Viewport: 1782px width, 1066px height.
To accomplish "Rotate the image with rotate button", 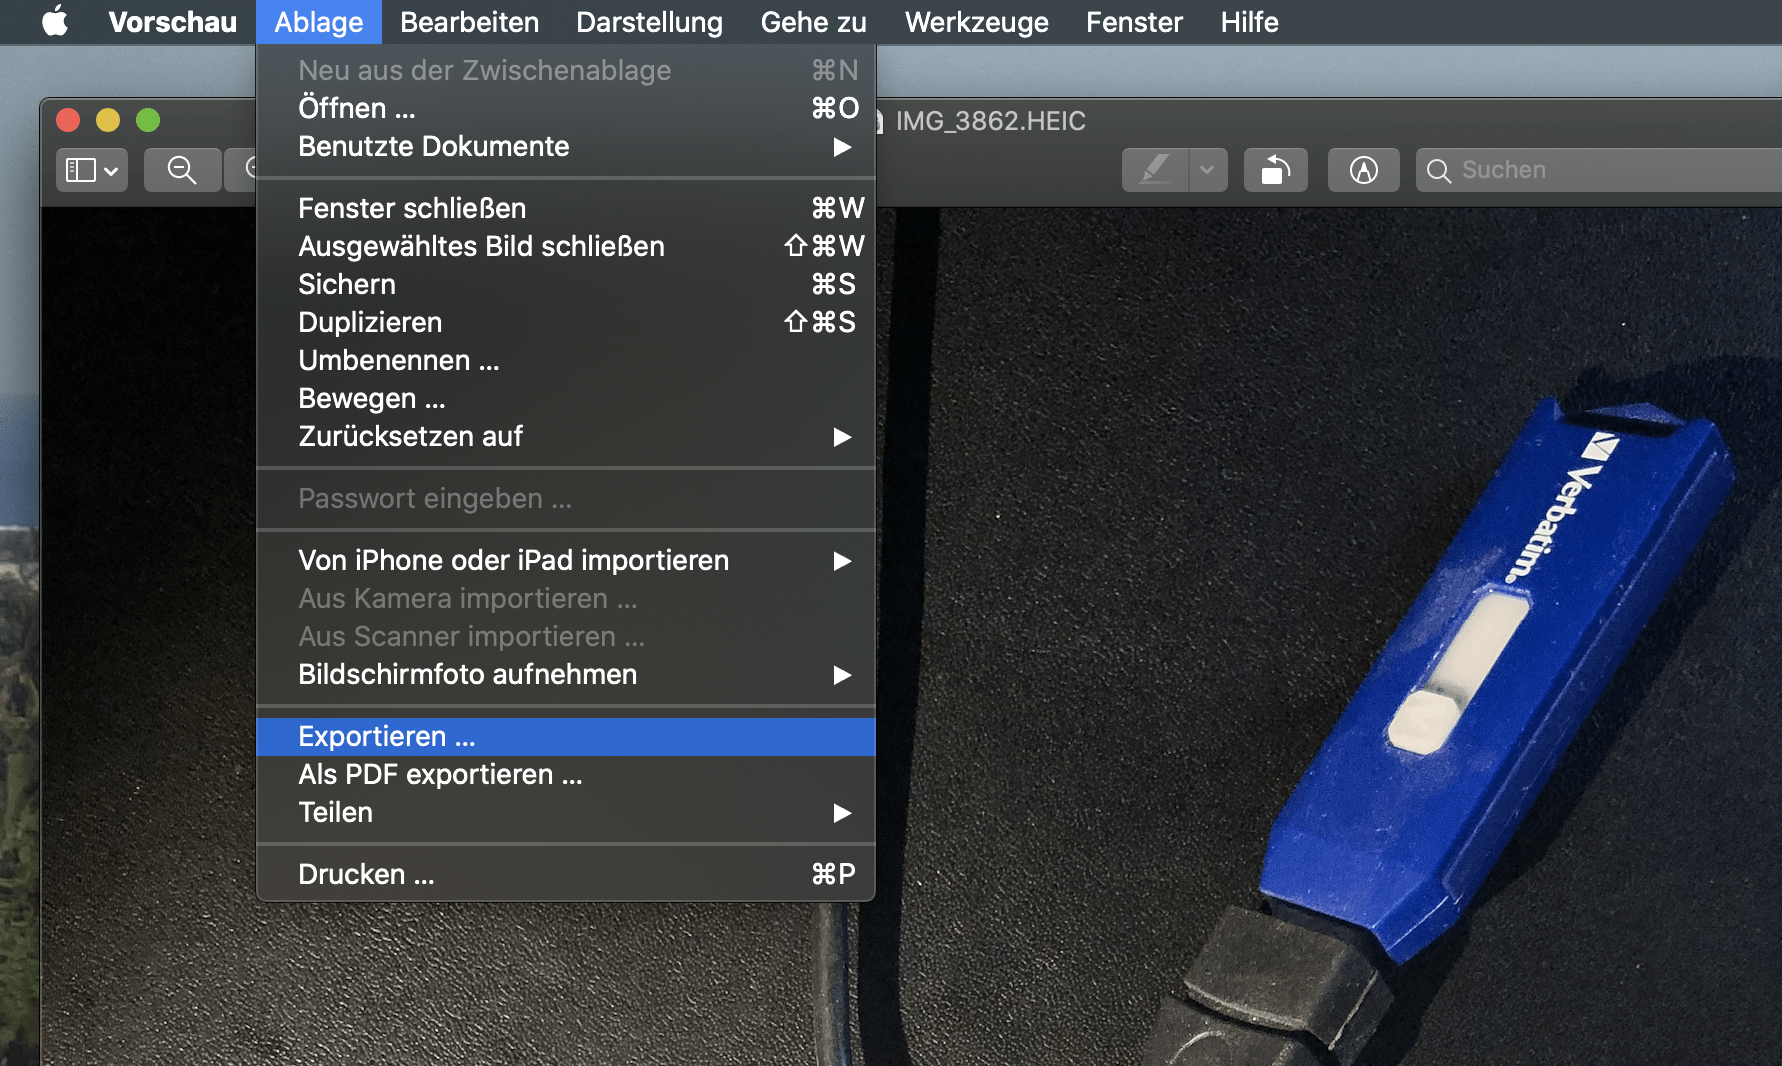I will click(1275, 170).
